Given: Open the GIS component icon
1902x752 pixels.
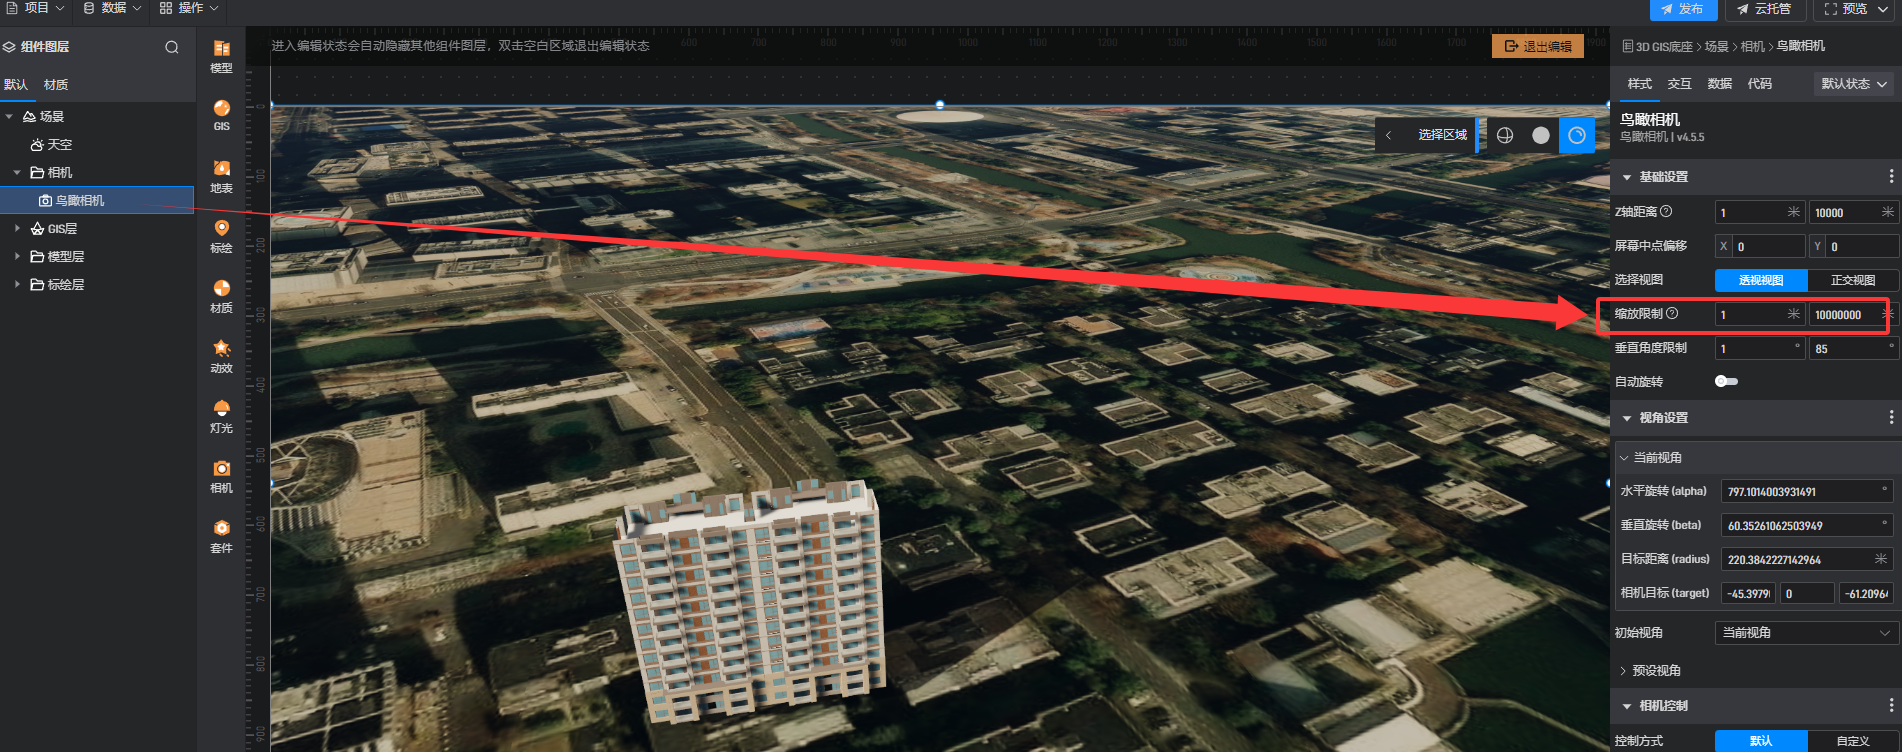Looking at the screenshot, I should (221, 115).
